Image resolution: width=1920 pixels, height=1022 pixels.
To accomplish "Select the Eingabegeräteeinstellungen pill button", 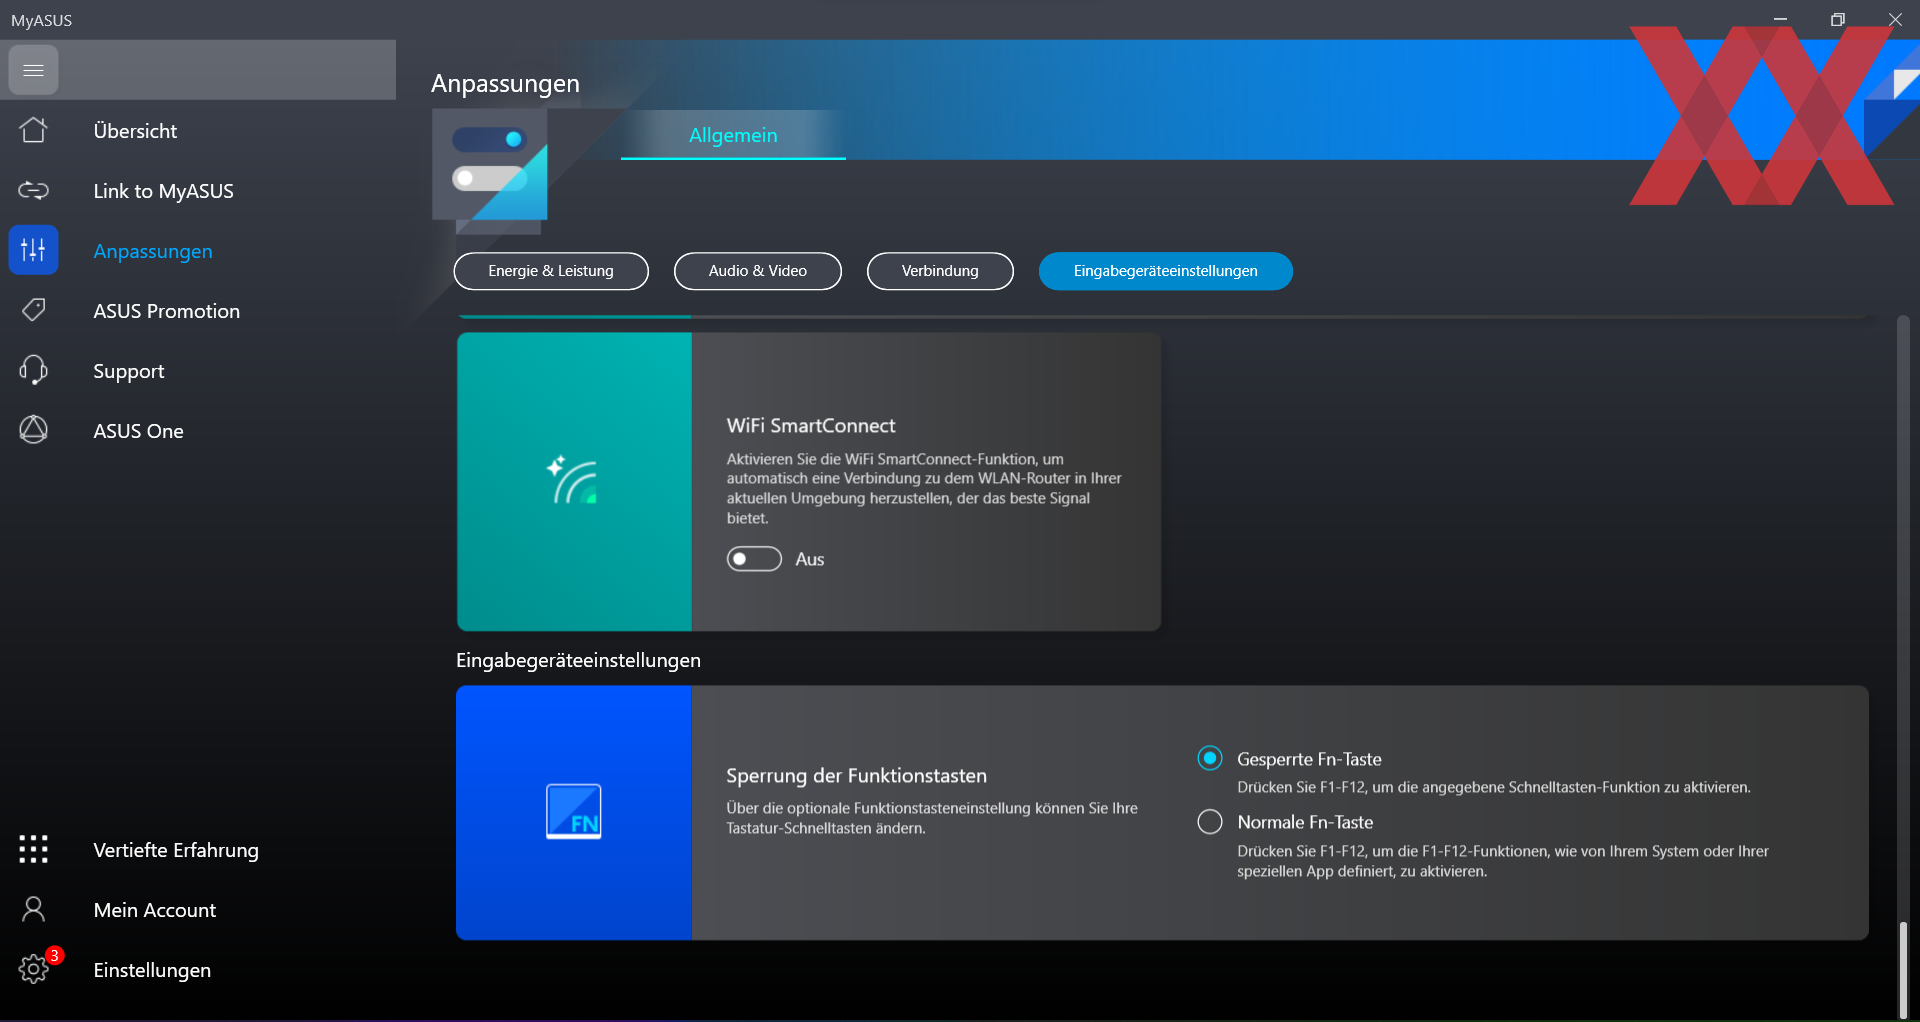I will (x=1166, y=271).
